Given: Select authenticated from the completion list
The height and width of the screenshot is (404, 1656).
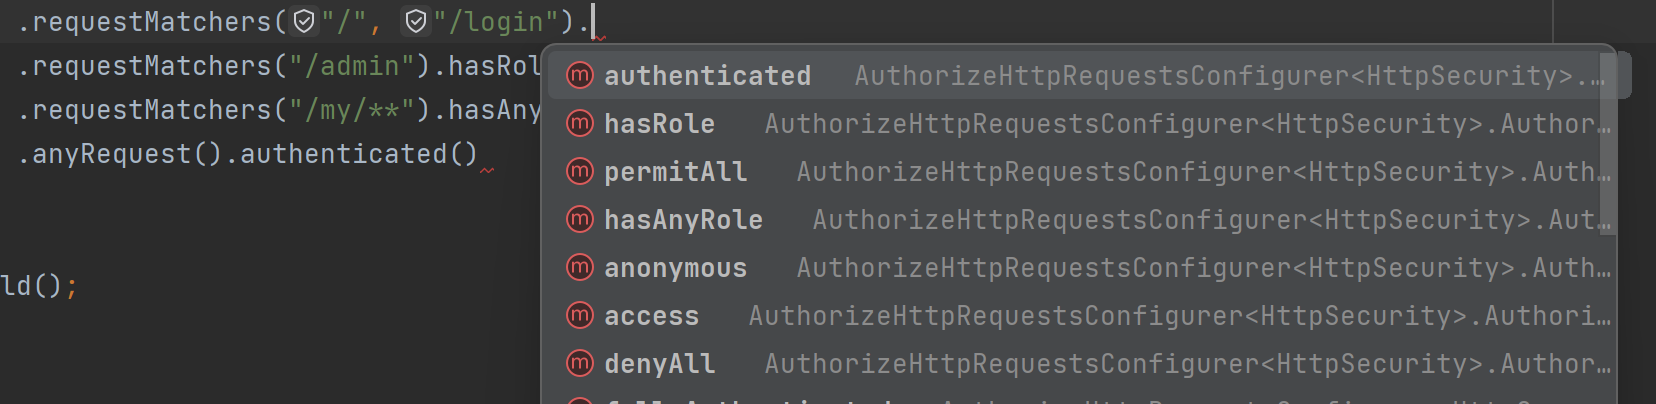Looking at the screenshot, I should pos(1082,75).
